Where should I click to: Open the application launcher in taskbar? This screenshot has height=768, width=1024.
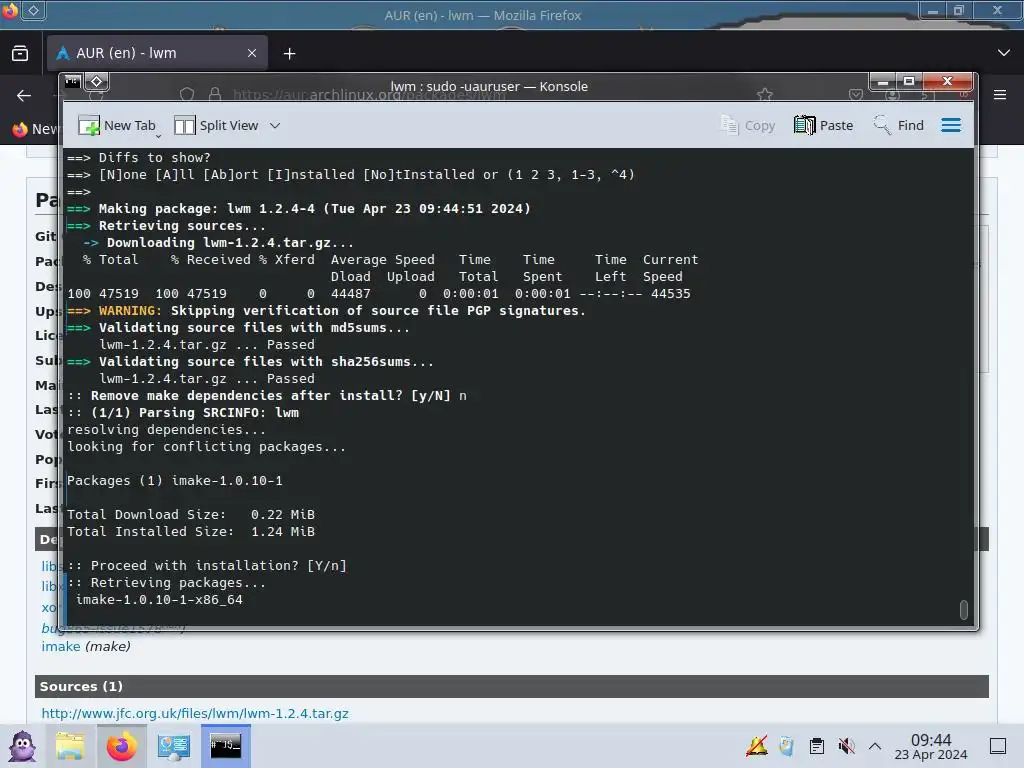22,746
